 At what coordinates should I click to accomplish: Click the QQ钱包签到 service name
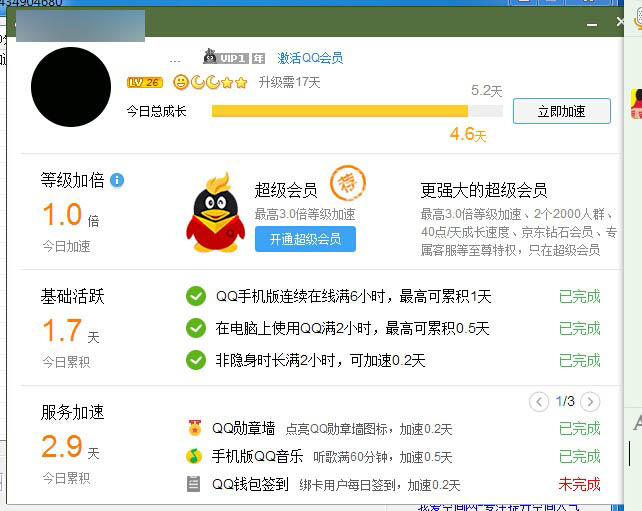tap(250, 484)
